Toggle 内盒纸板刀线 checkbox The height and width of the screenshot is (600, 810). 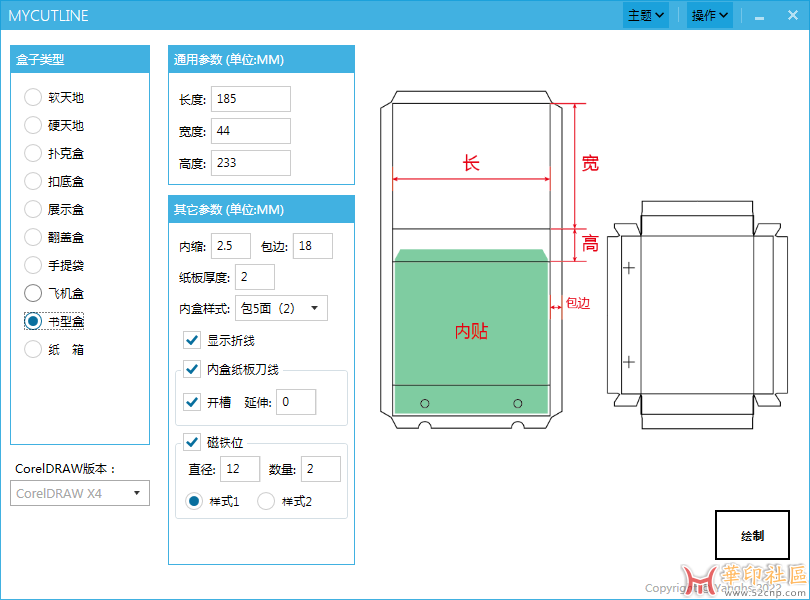[x=192, y=369]
